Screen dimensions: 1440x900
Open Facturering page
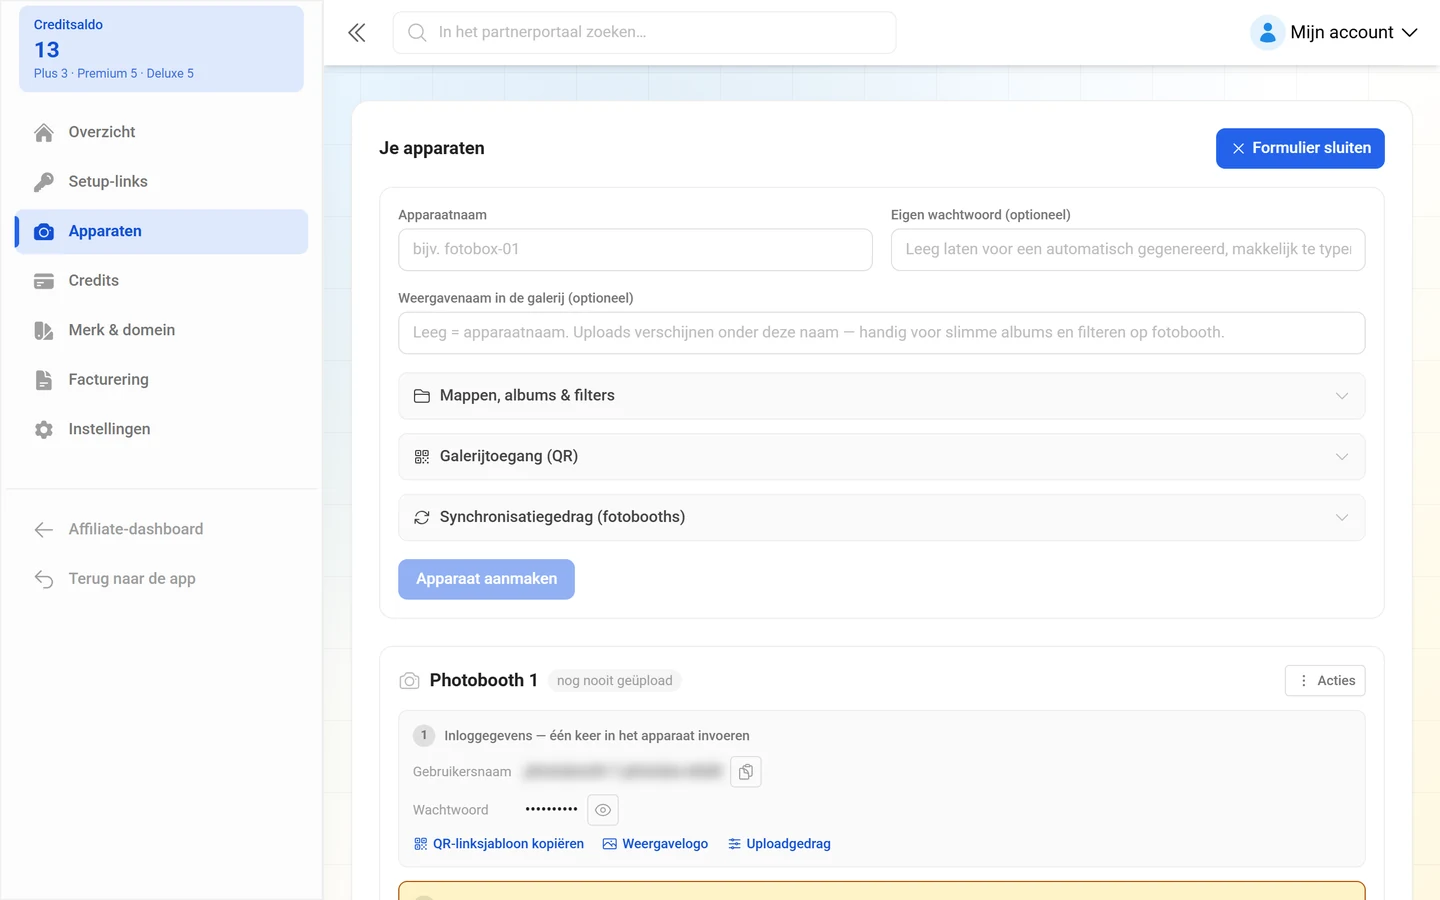pos(161,380)
